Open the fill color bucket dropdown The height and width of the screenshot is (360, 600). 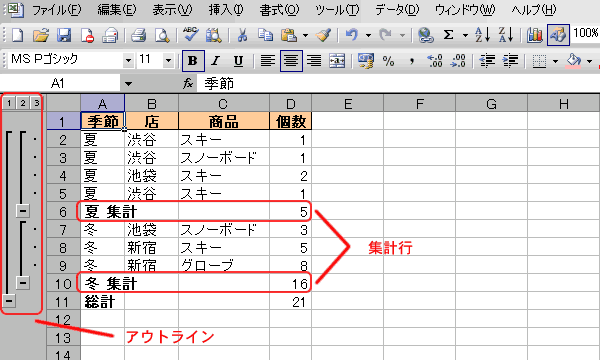point(590,61)
